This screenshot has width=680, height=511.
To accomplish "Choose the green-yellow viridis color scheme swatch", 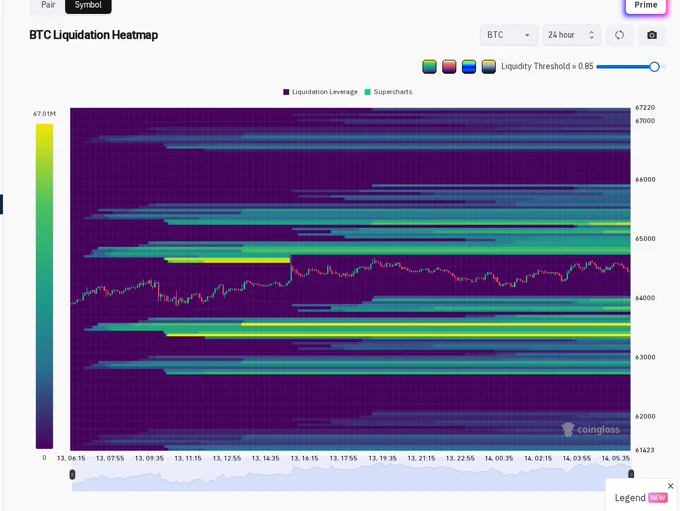I will point(429,66).
